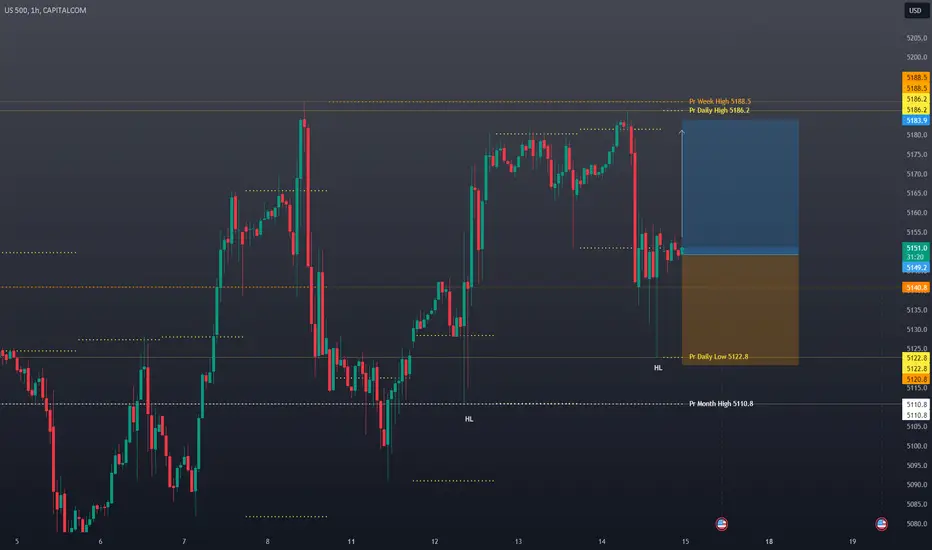This screenshot has width=932, height=550.
Task: Click the orange 5140.8 price tag
Action: click(916, 288)
